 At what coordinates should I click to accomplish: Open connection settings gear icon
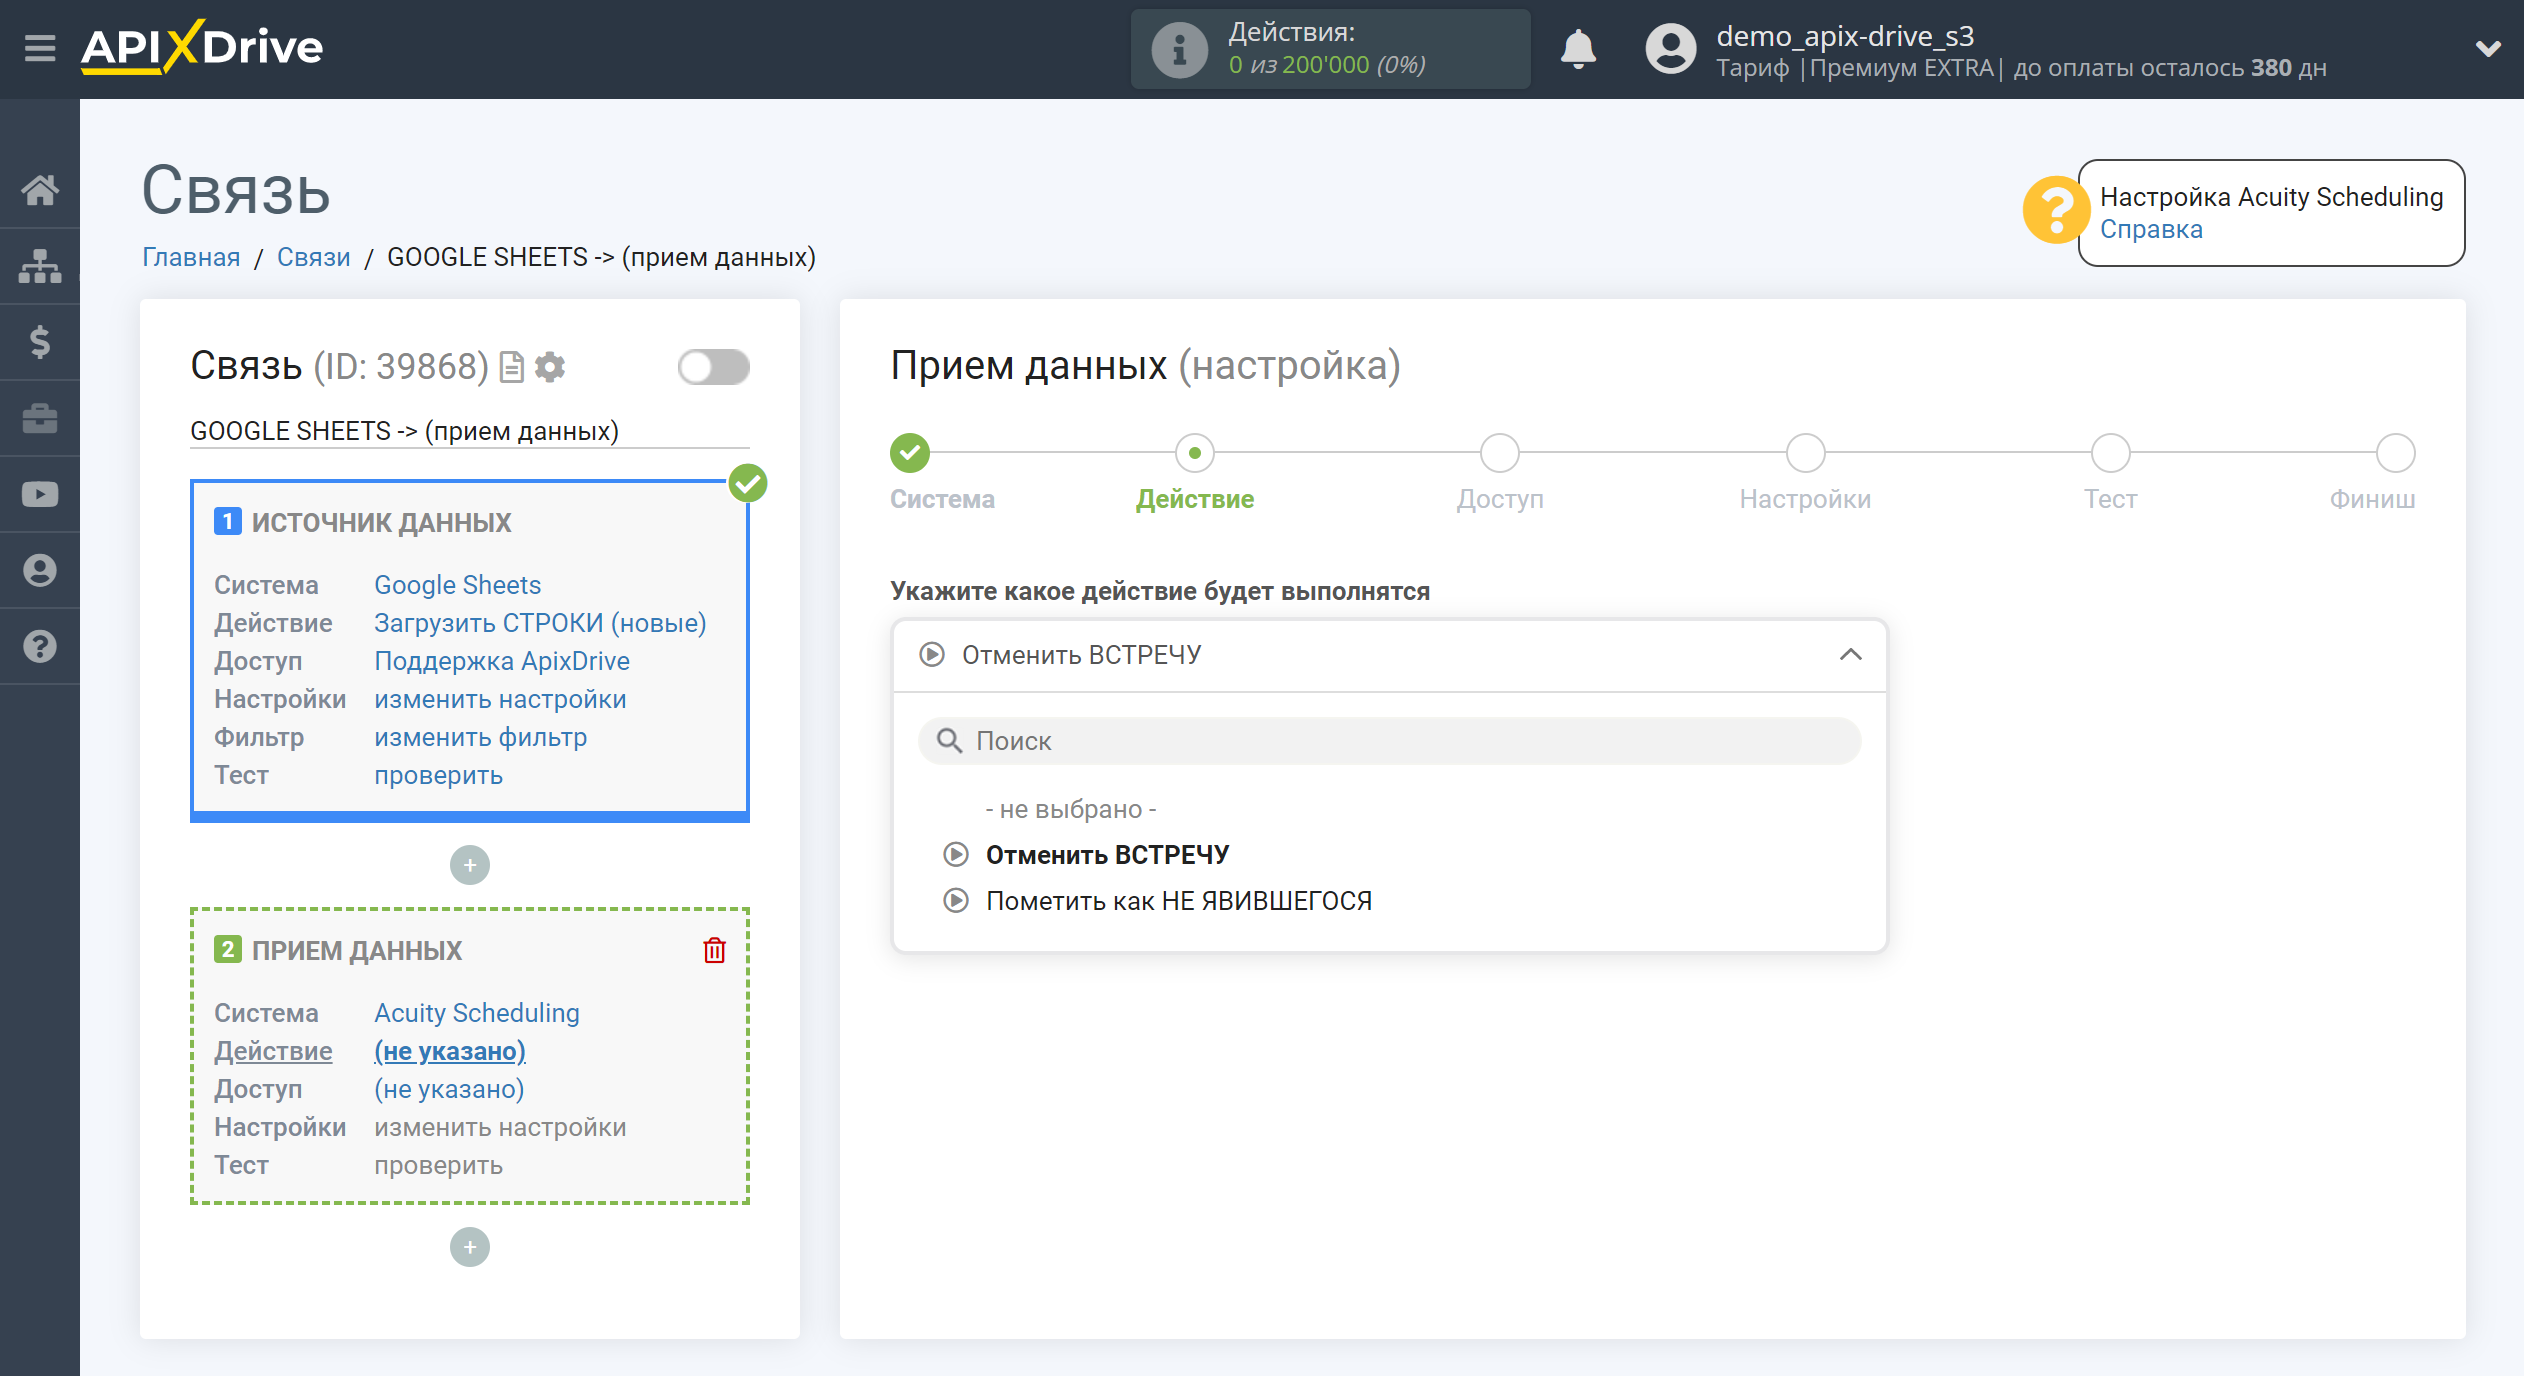click(549, 367)
